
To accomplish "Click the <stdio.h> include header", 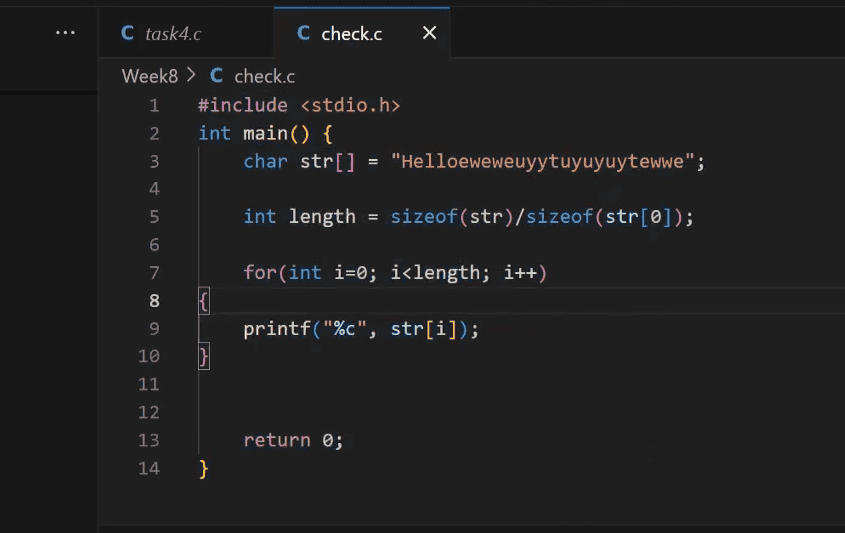I will click(x=351, y=105).
